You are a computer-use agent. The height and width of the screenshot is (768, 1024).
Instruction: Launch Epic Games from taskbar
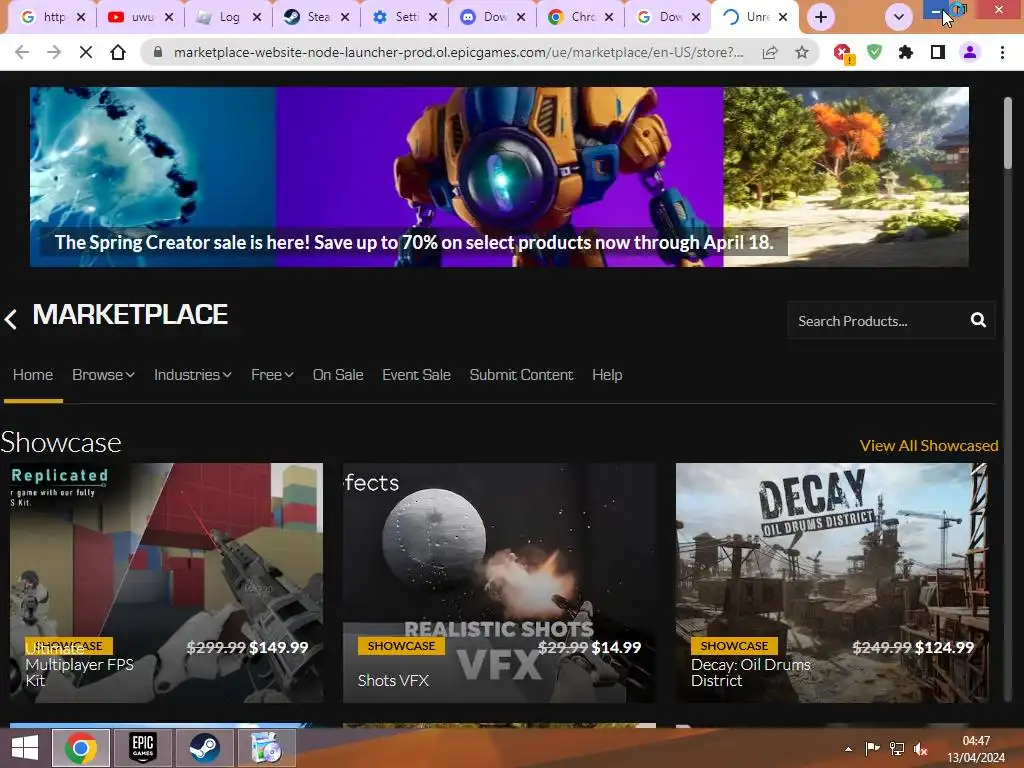[x=142, y=748]
